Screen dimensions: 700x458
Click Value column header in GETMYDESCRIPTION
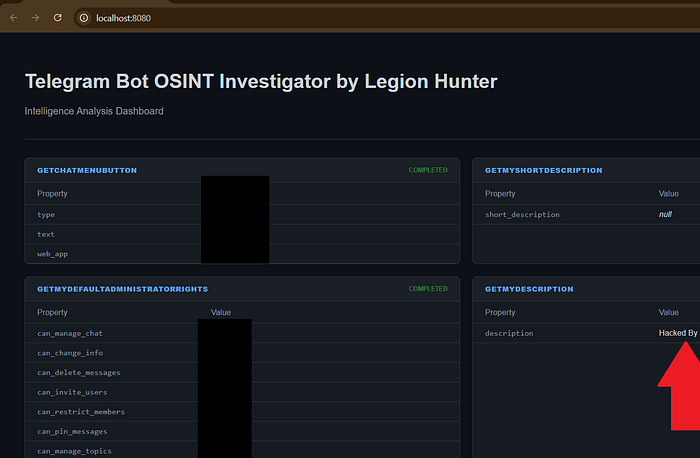click(668, 312)
